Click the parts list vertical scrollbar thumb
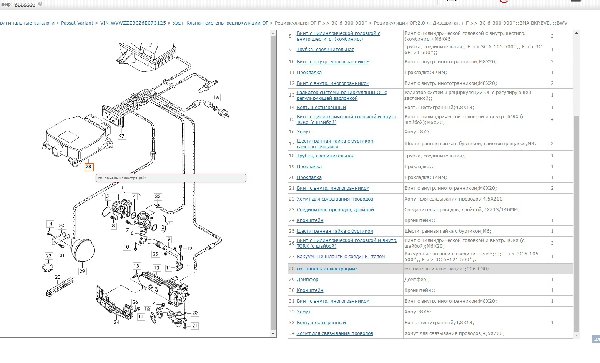 click(577, 224)
